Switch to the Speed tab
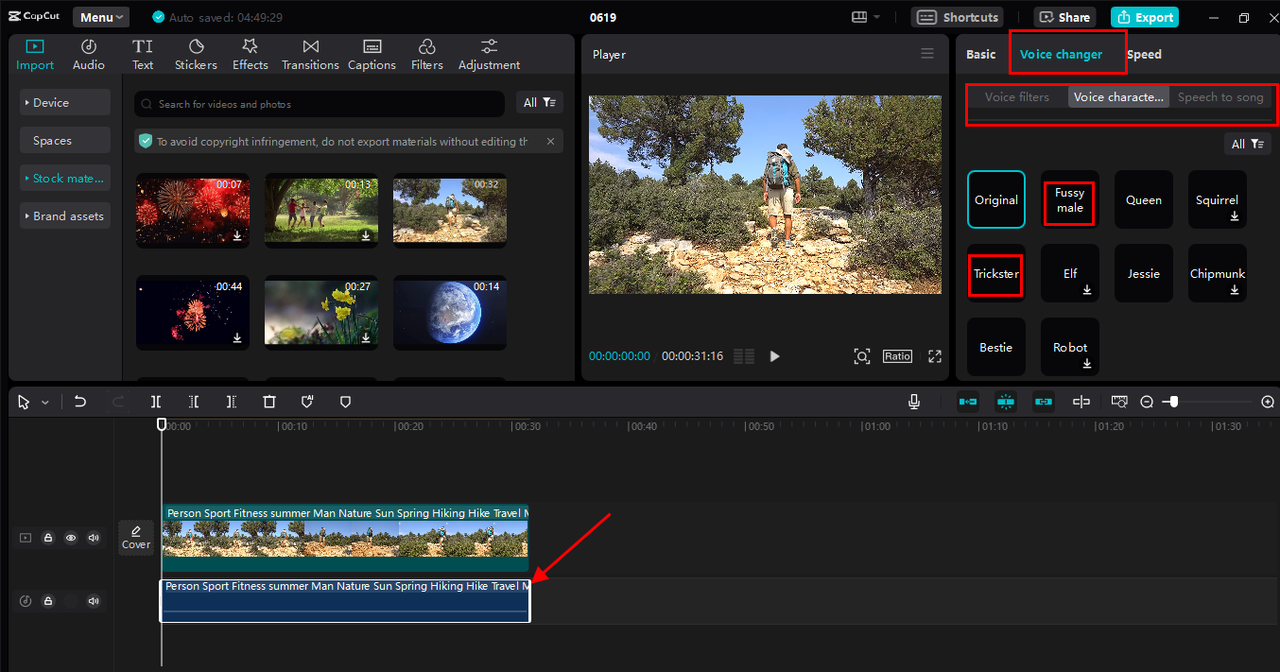Image resolution: width=1280 pixels, height=672 pixels. coord(1144,54)
